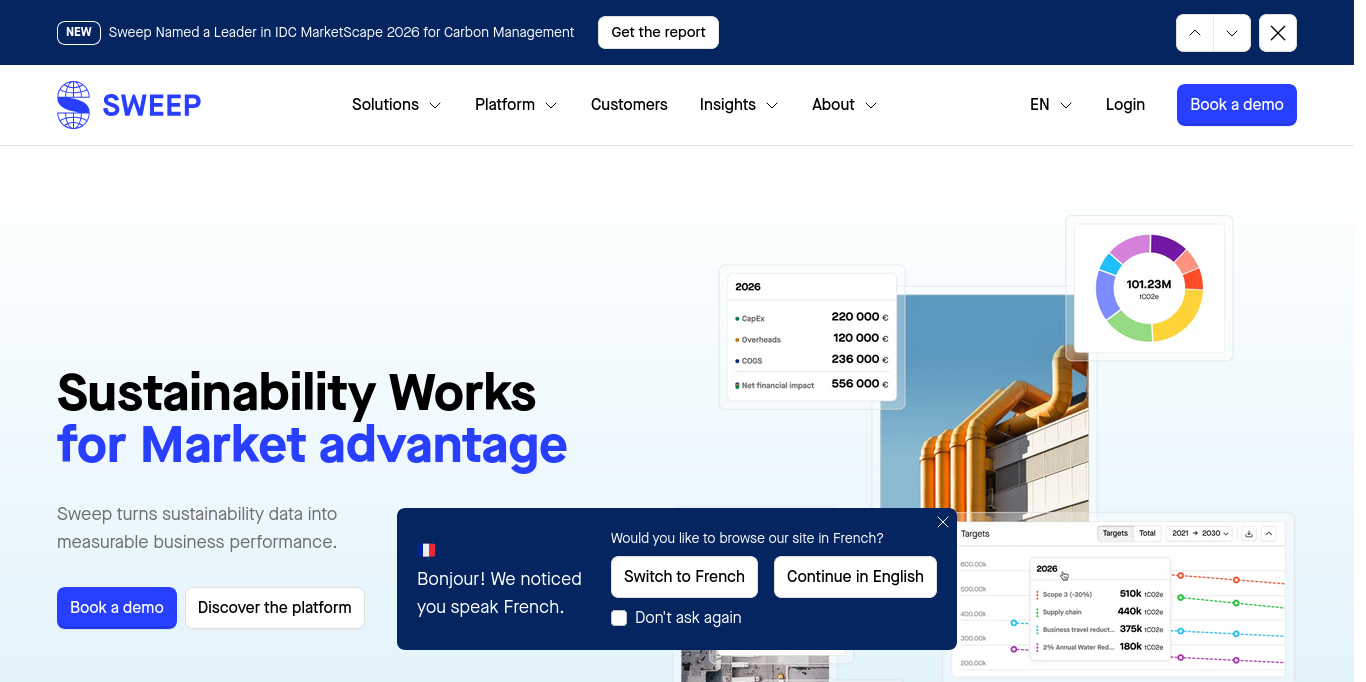1366x682 pixels.
Task: Click the Business travel reduct... row
Action: click(1100, 630)
